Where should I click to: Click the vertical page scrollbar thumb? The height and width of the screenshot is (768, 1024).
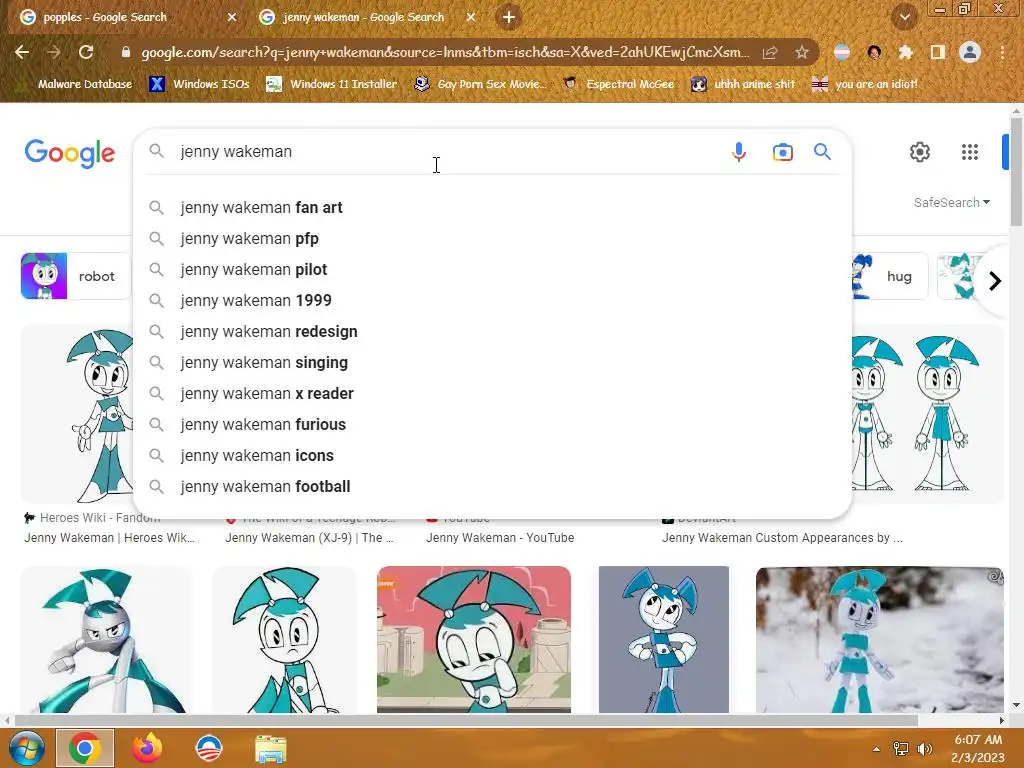(x=1016, y=172)
